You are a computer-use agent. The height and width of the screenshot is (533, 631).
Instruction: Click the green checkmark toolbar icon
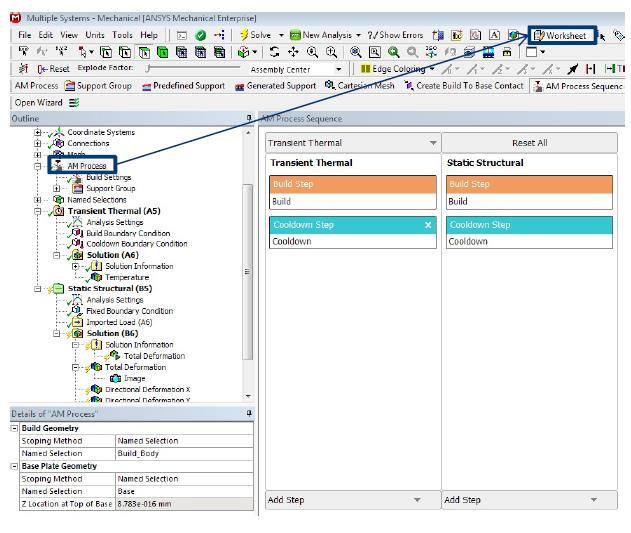[200, 35]
